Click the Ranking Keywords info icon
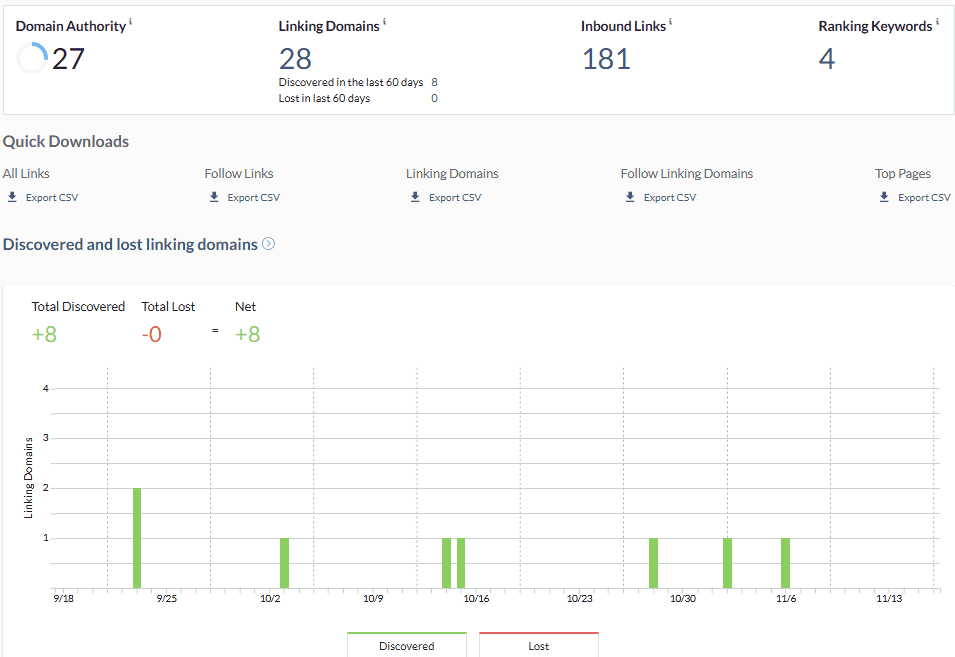 937,21
